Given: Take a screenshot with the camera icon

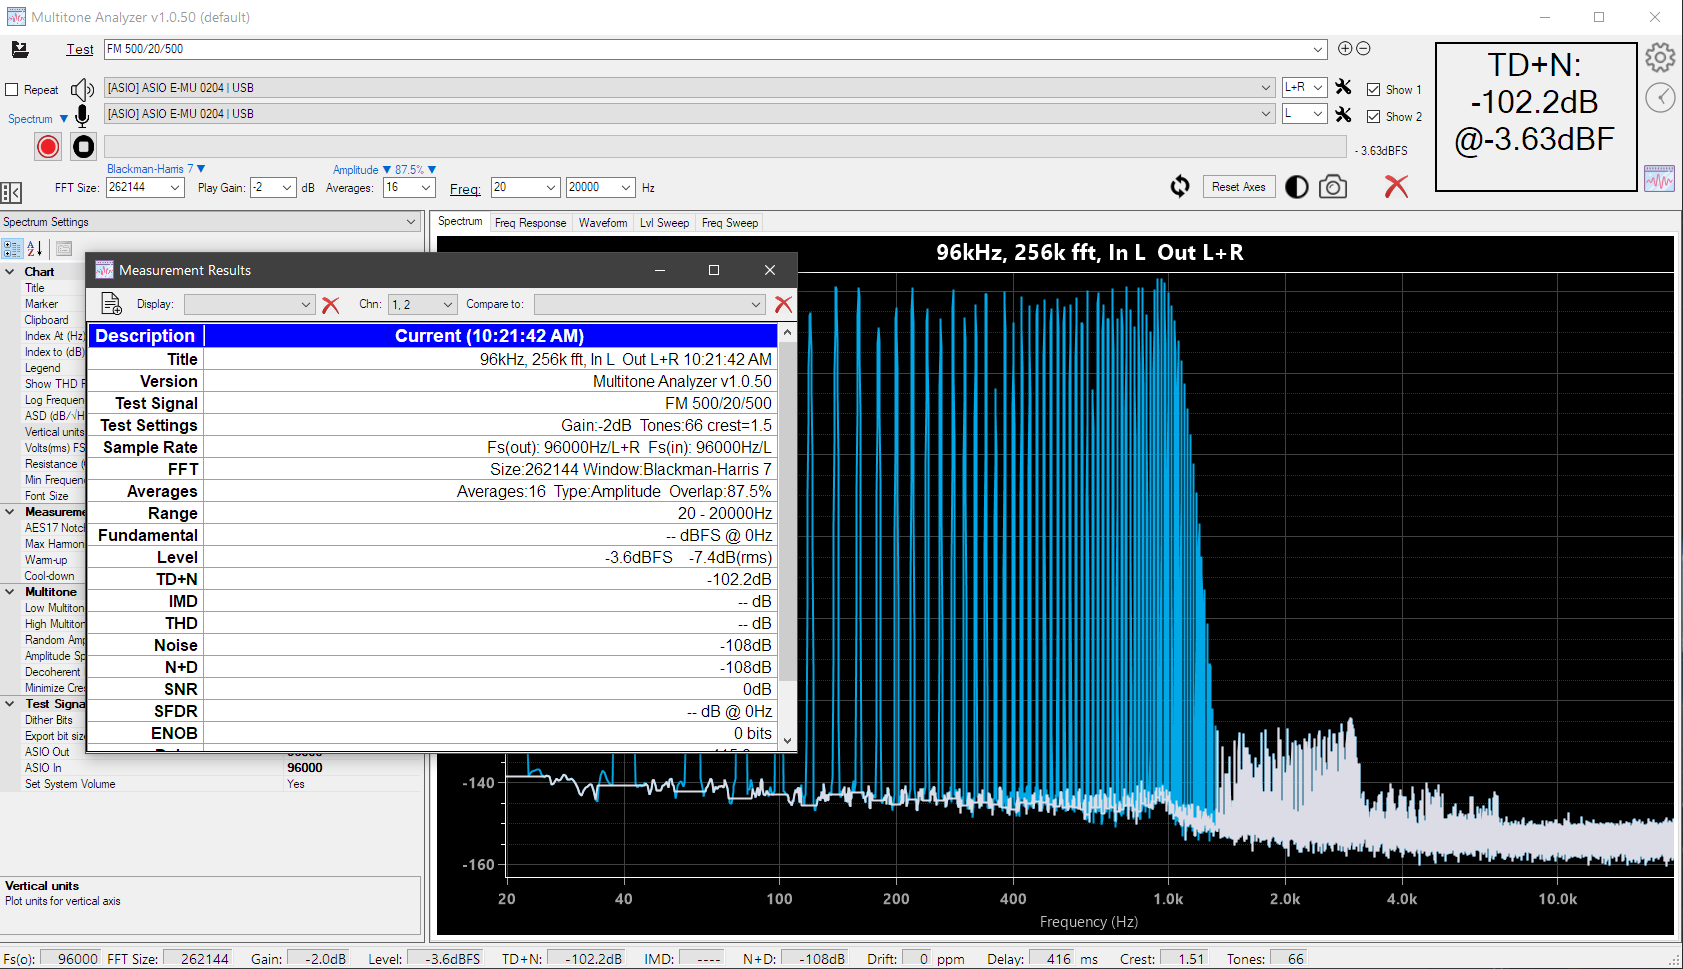Looking at the screenshot, I should [1333, 187].
